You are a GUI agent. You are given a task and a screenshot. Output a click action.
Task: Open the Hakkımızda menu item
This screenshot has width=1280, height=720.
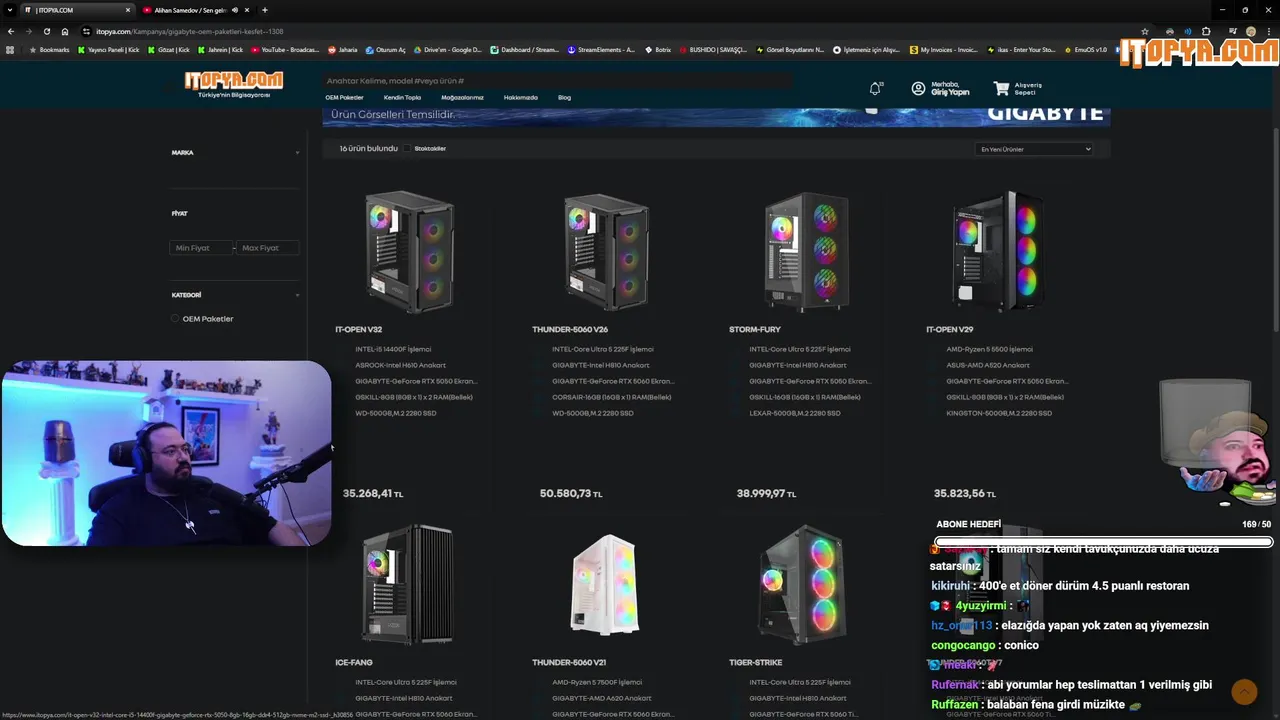[x=520, y=98]
